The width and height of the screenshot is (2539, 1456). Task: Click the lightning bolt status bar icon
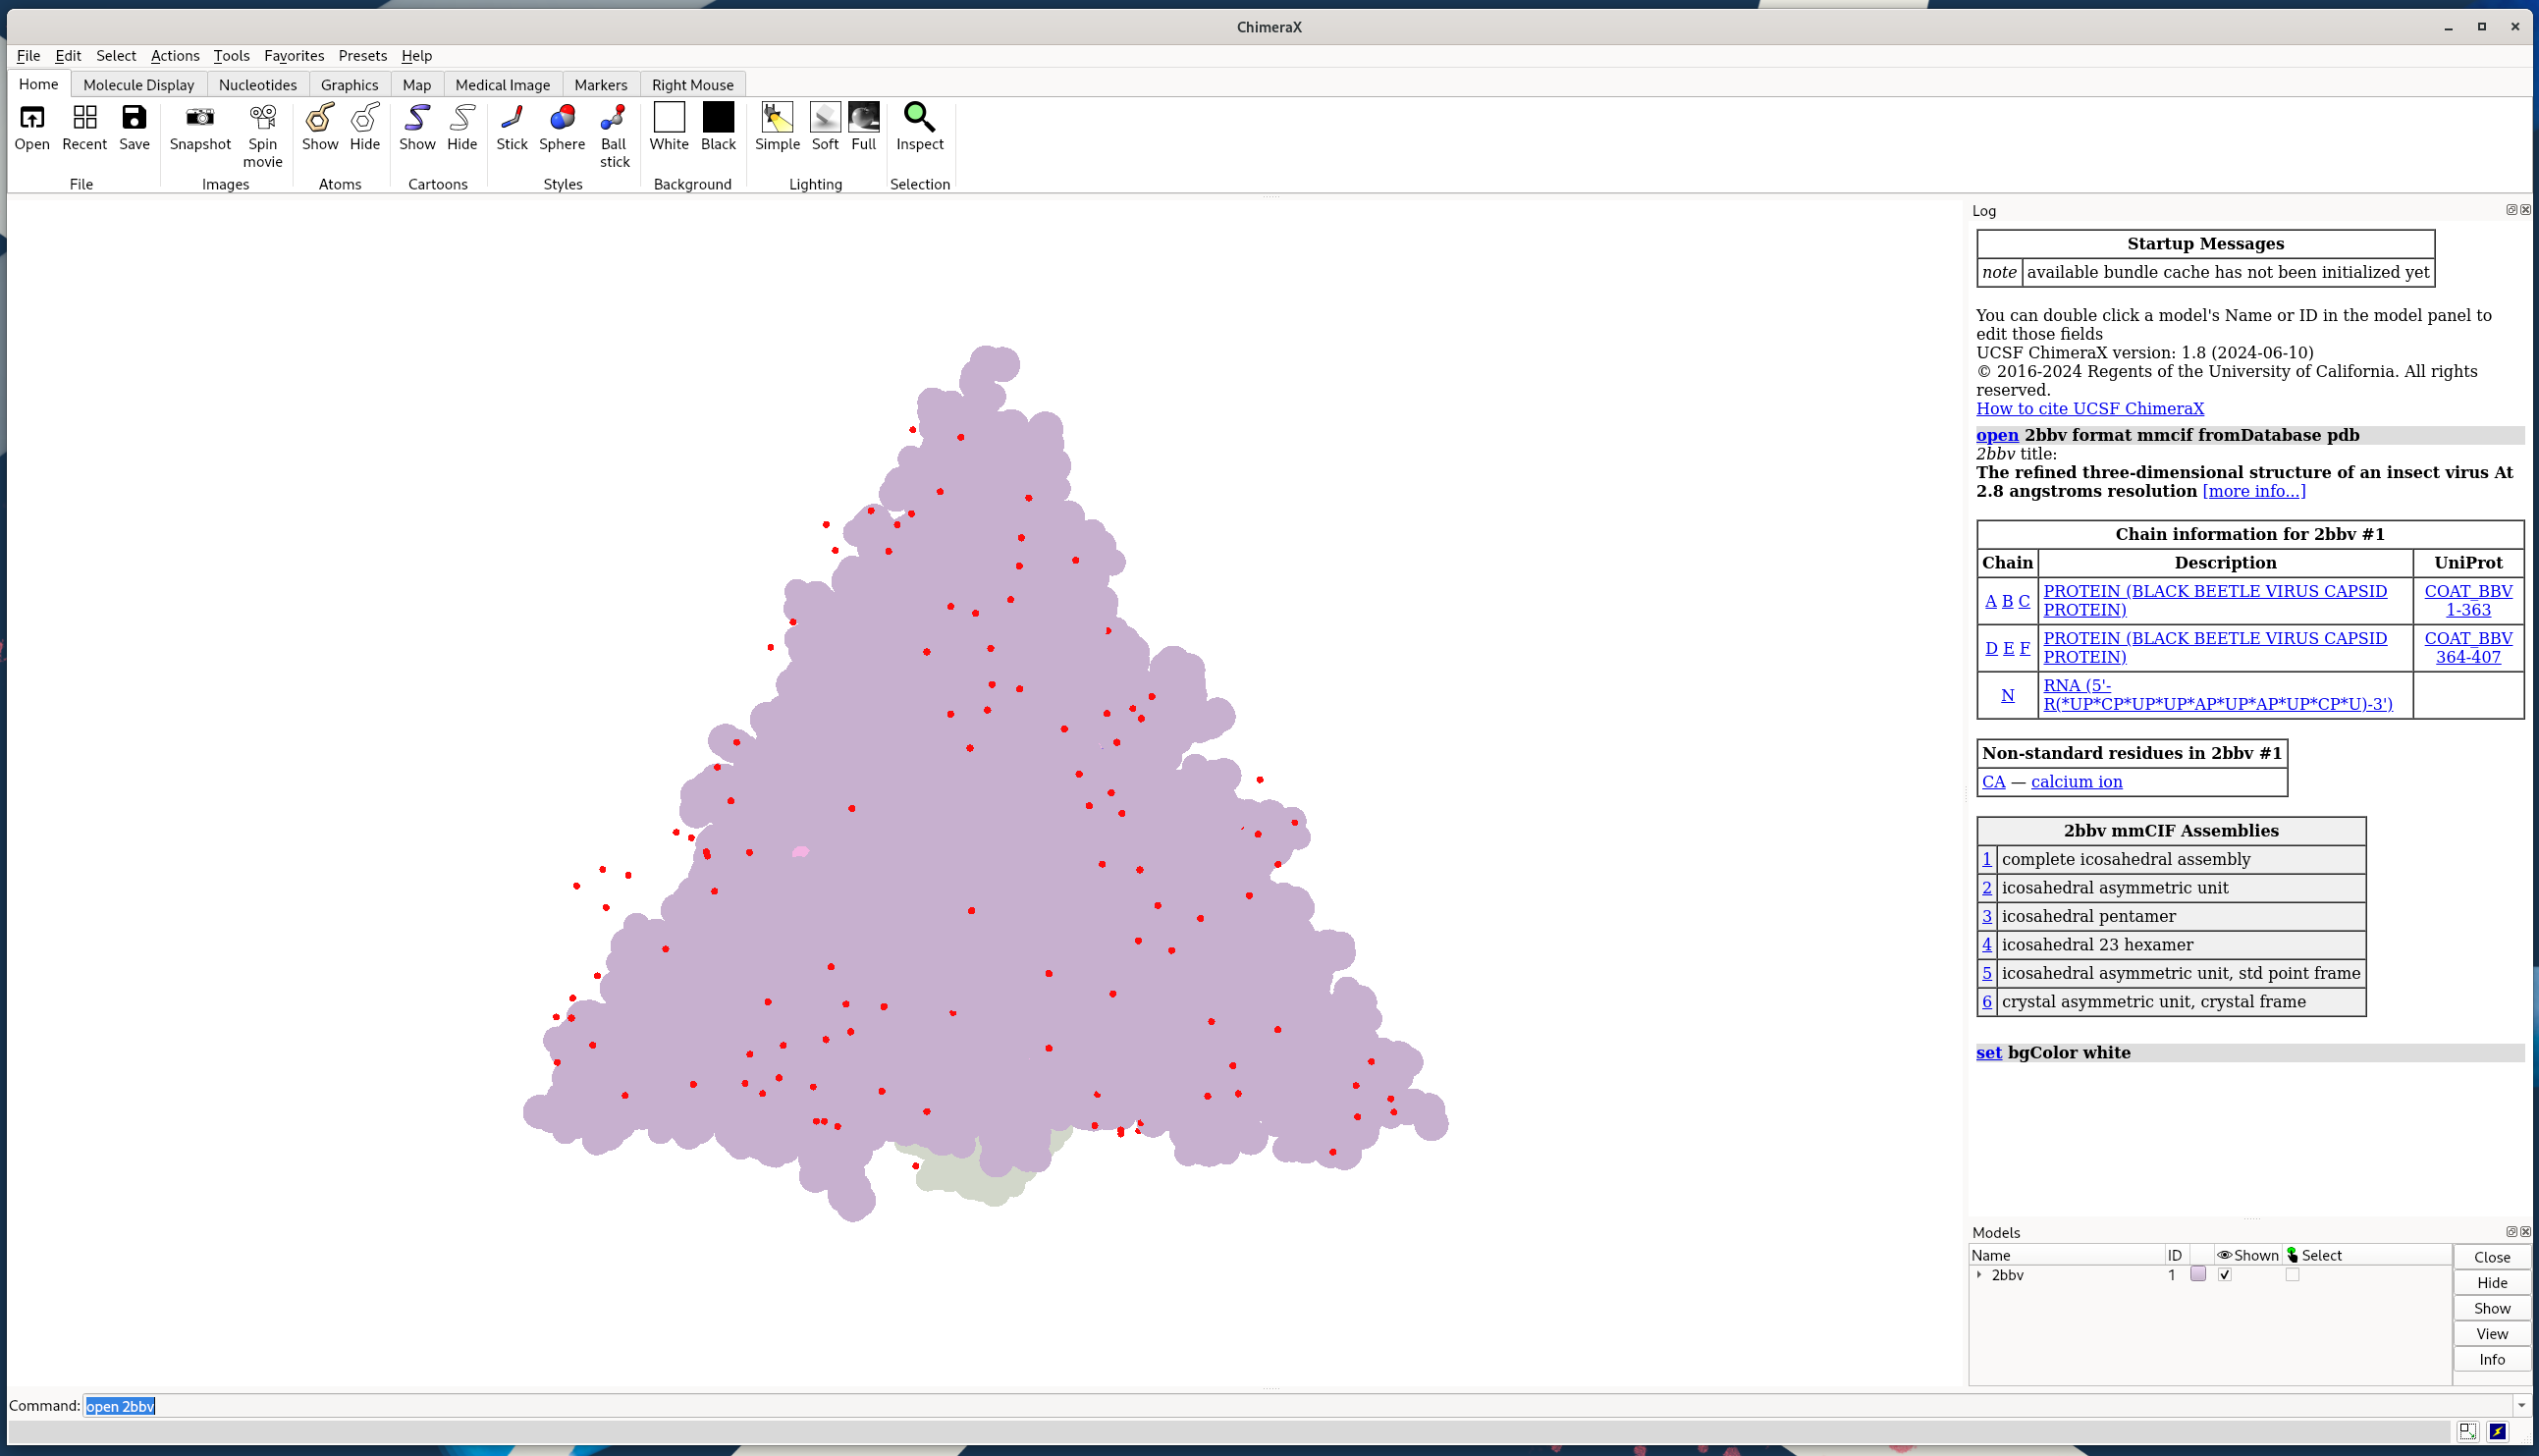tap(2497, 1431)
